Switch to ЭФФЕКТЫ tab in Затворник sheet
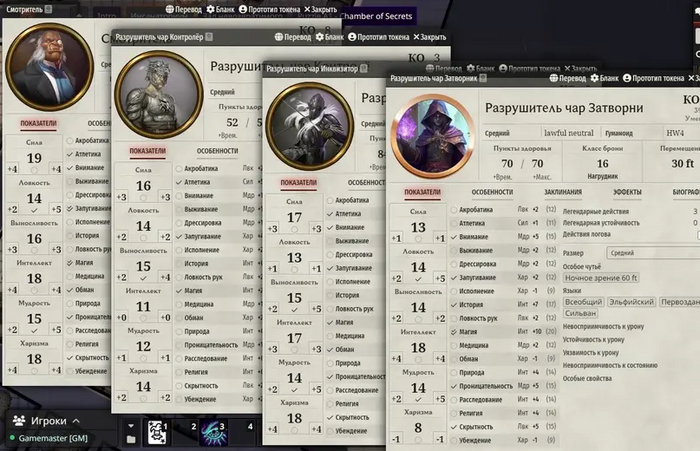Image resolution: width=700 pixels, height=451 pixels. 627,192
